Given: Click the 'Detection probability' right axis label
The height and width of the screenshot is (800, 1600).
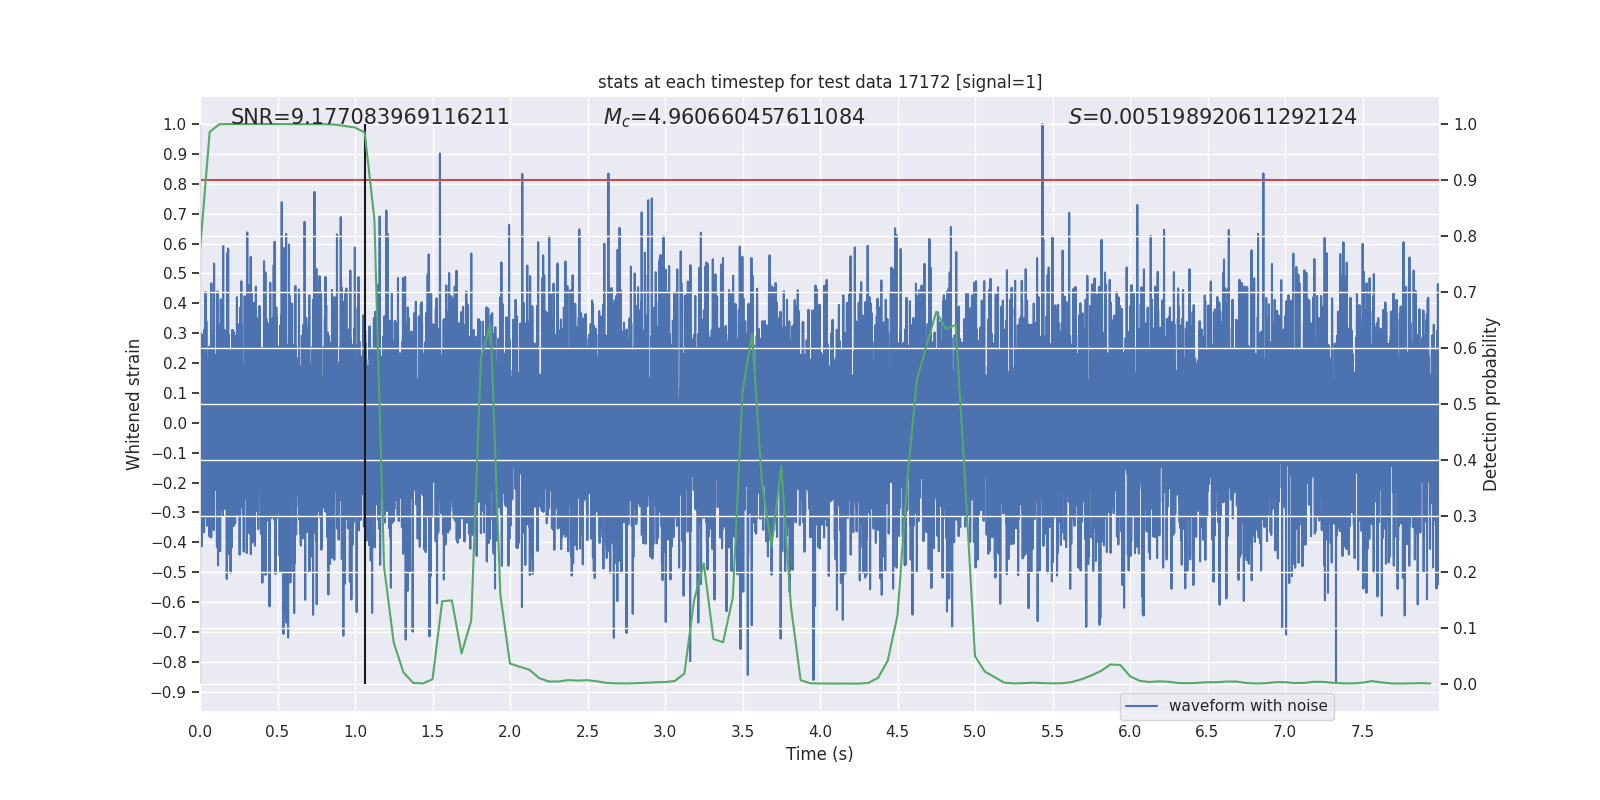Looking at the screenshot, I should point(1490,404).
